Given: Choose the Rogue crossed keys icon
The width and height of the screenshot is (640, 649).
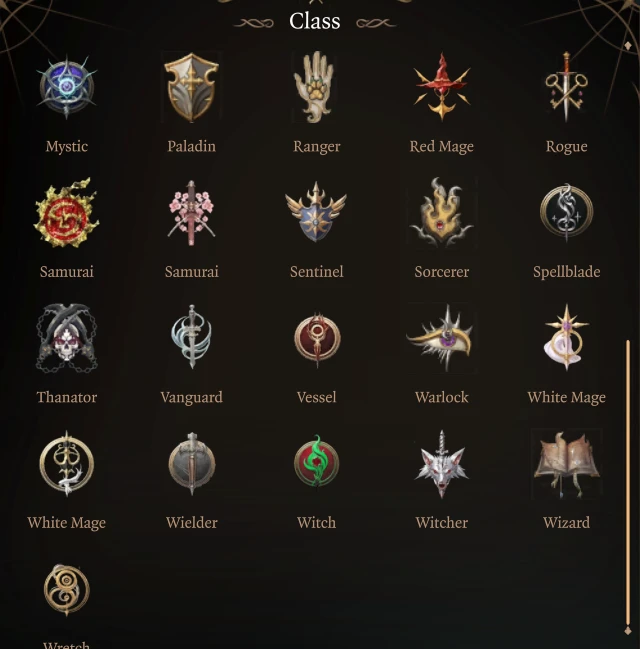Looking at the screenshot, I should coord(566,87).
